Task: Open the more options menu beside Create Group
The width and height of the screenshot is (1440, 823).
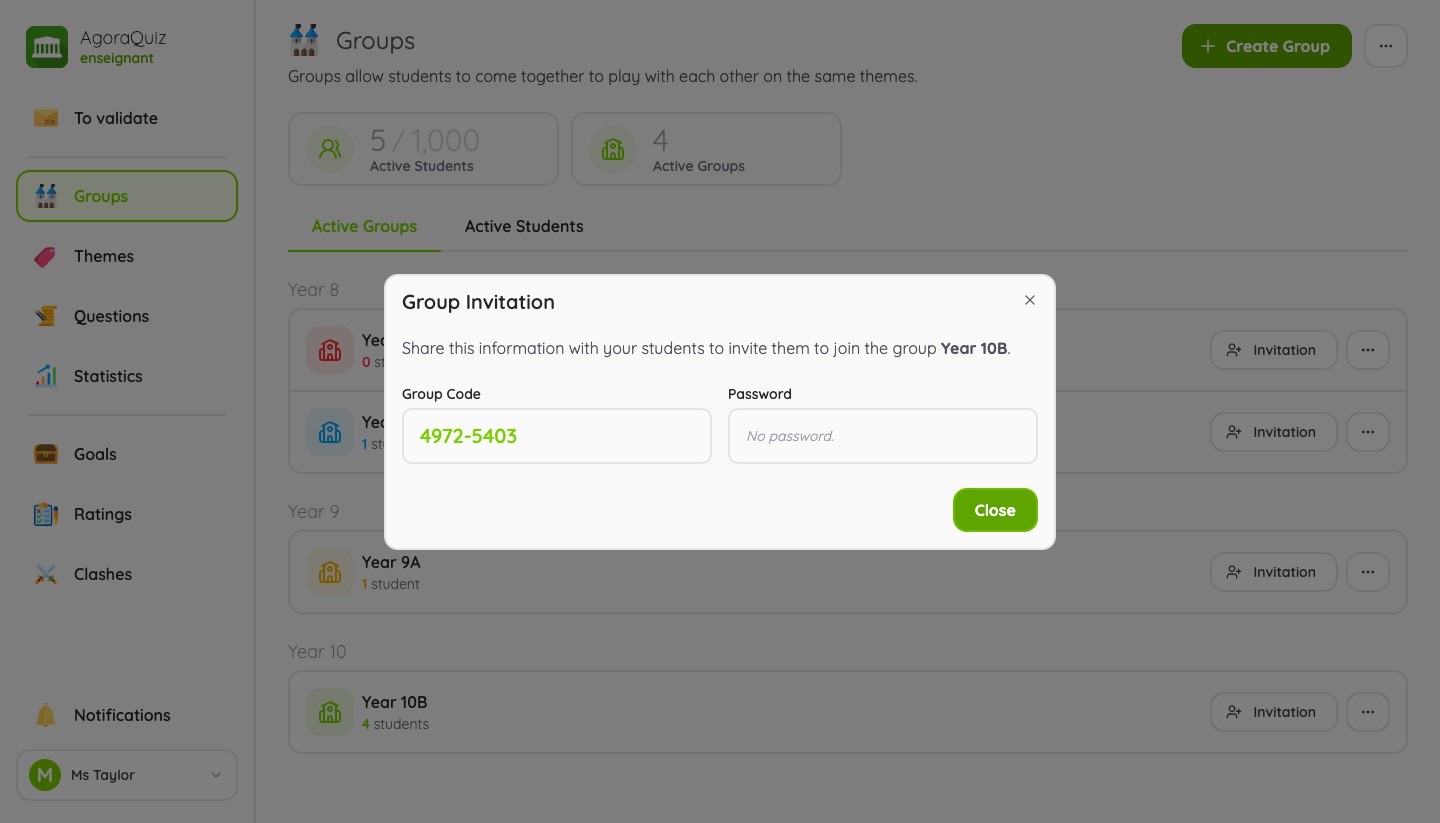Action: pos(1386,46)
